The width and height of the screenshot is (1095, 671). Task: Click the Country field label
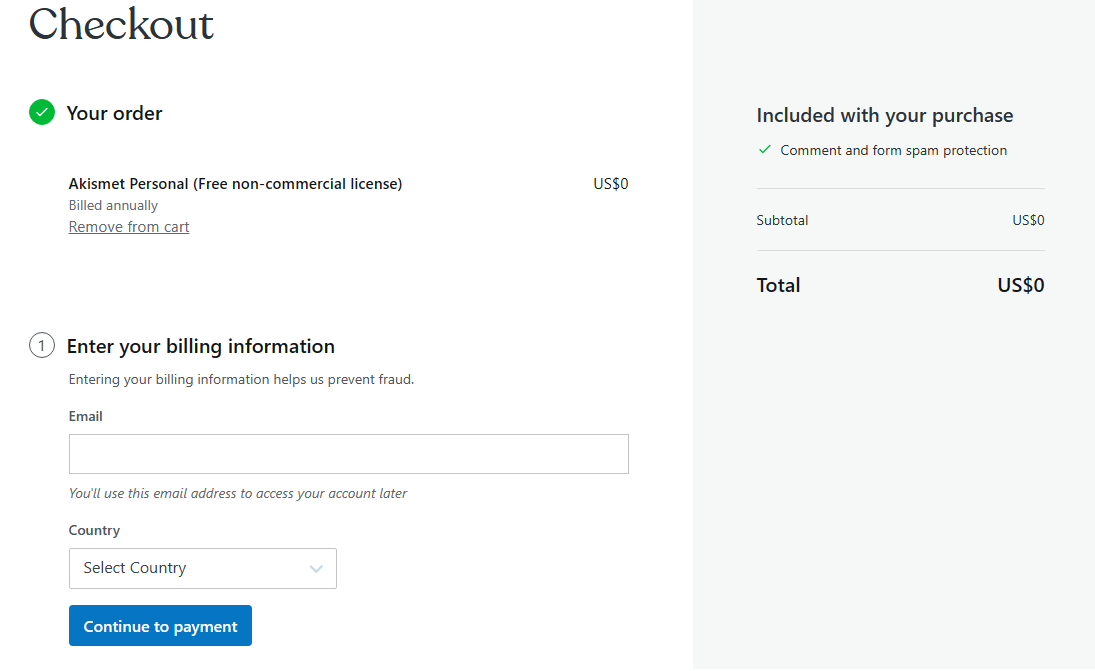pyautogui.click(x=94, y=530)
